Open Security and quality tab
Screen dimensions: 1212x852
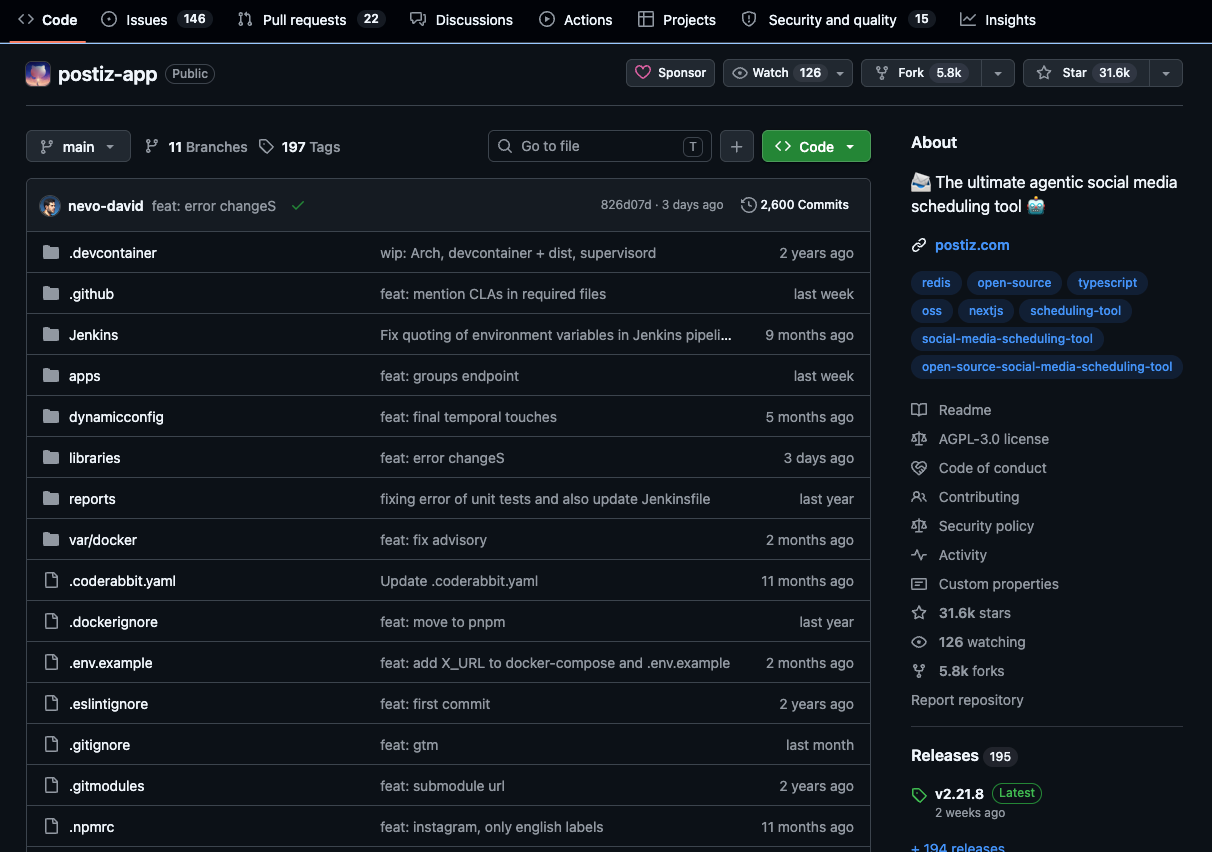pos(837,20)
